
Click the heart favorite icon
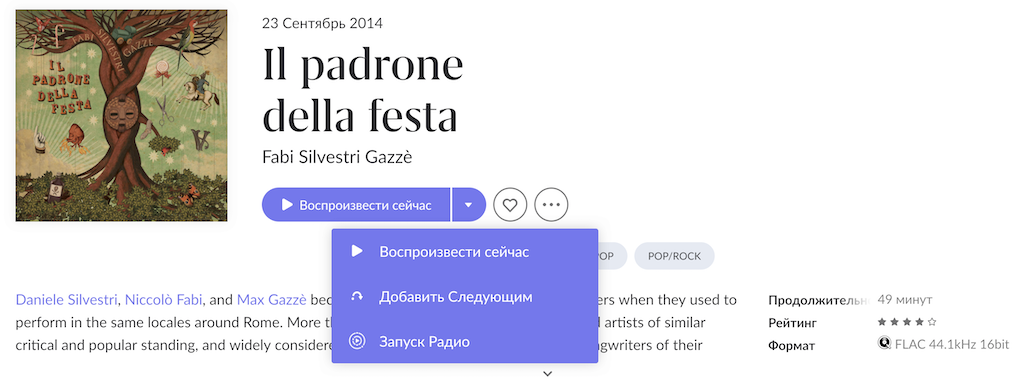(x=510, y=205)
